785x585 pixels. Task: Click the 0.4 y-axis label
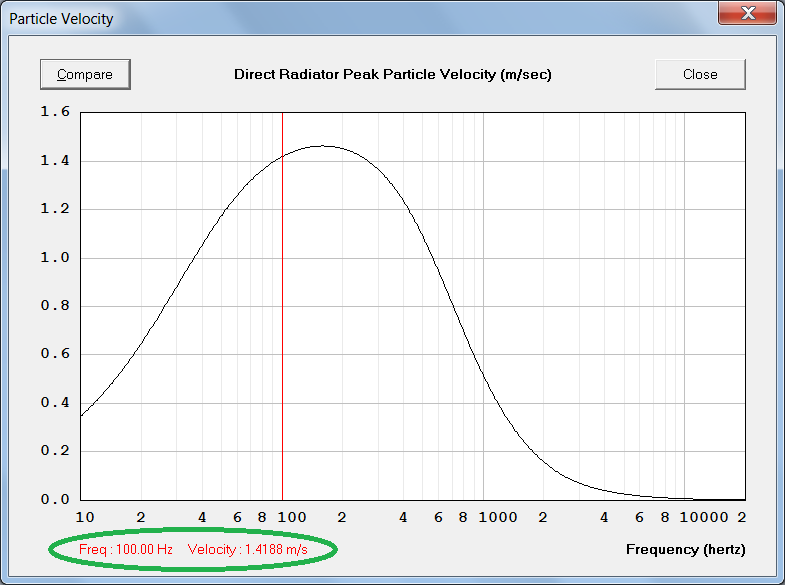click(55, 403)
